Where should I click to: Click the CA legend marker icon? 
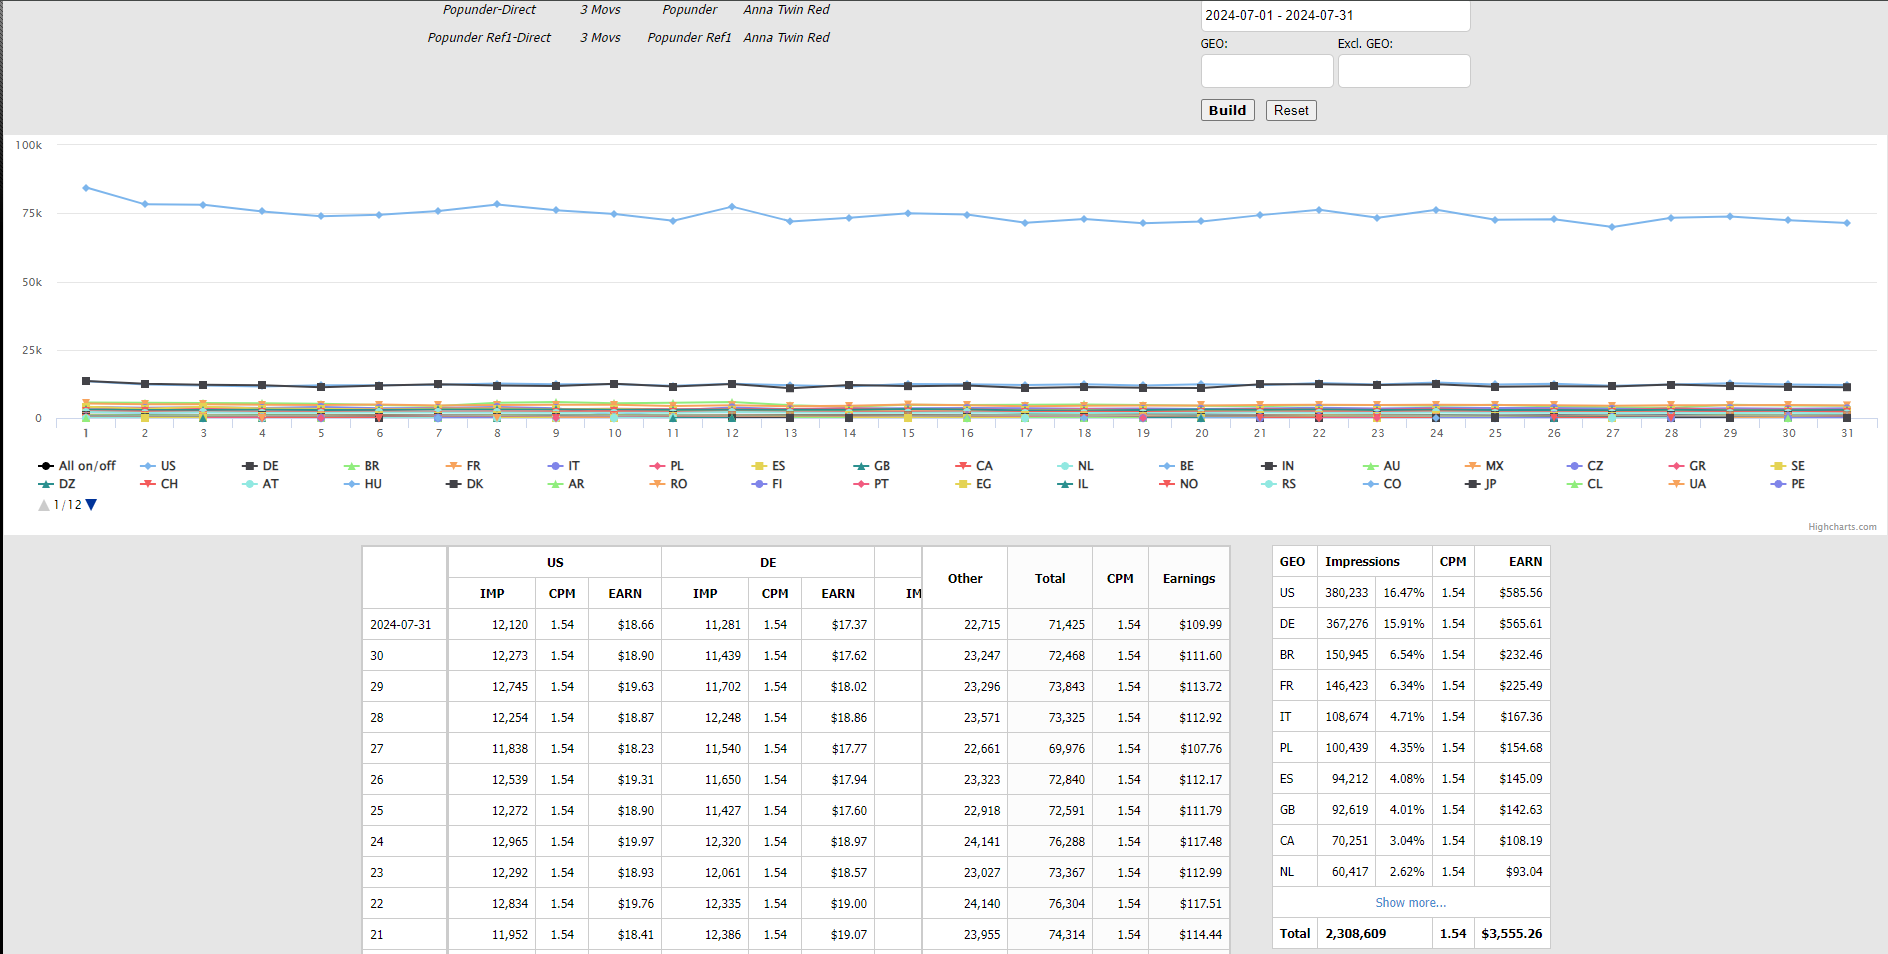point(963,466)
